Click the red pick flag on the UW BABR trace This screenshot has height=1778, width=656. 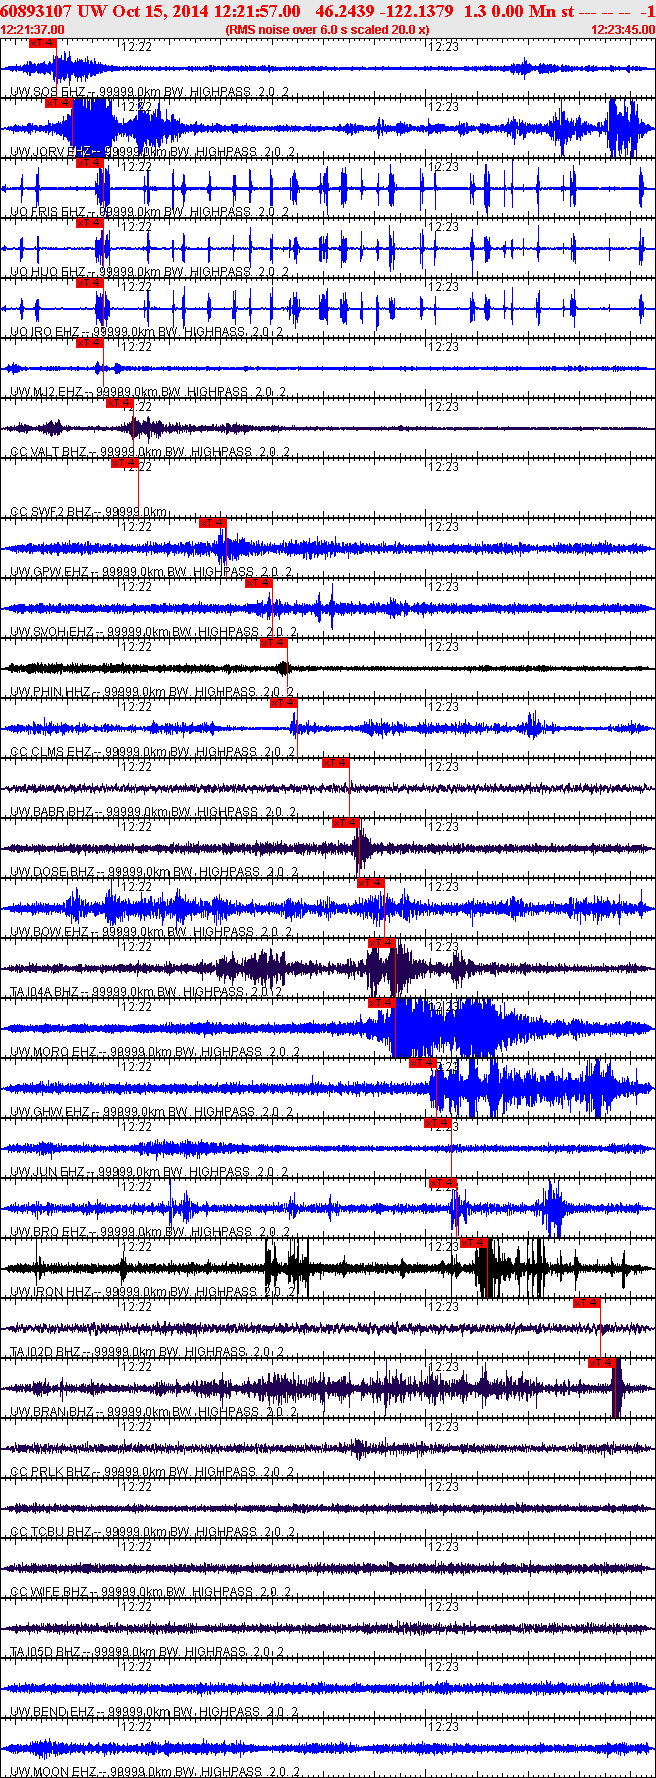[336, 763]
